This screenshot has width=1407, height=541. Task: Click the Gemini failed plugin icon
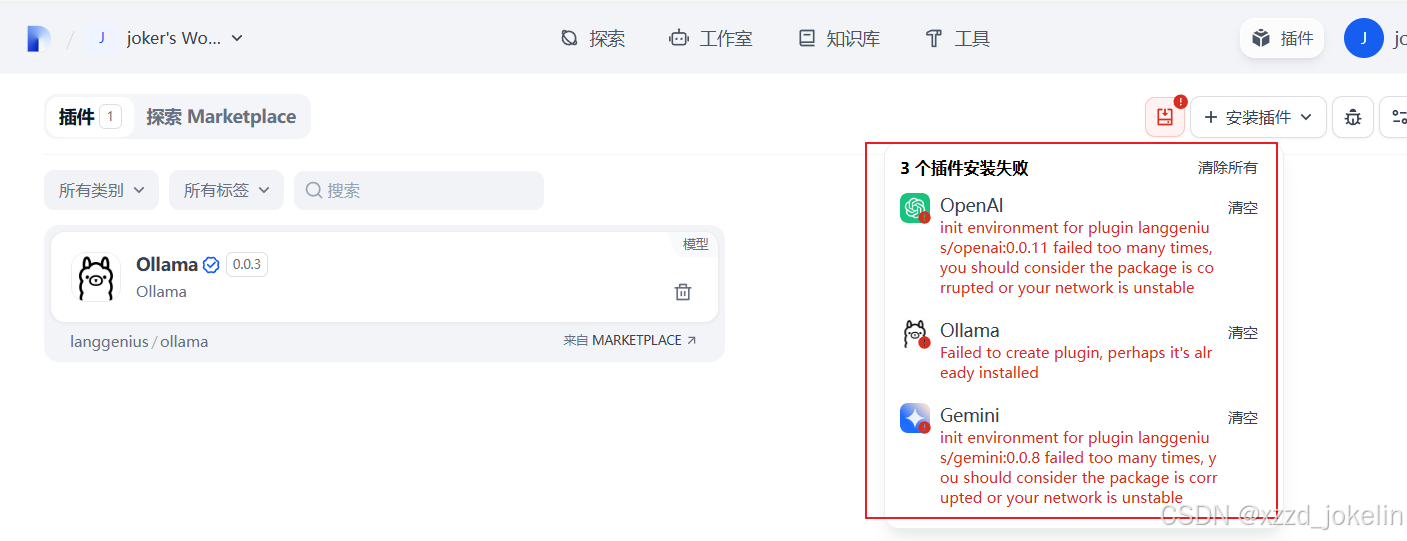pos(915,418)
